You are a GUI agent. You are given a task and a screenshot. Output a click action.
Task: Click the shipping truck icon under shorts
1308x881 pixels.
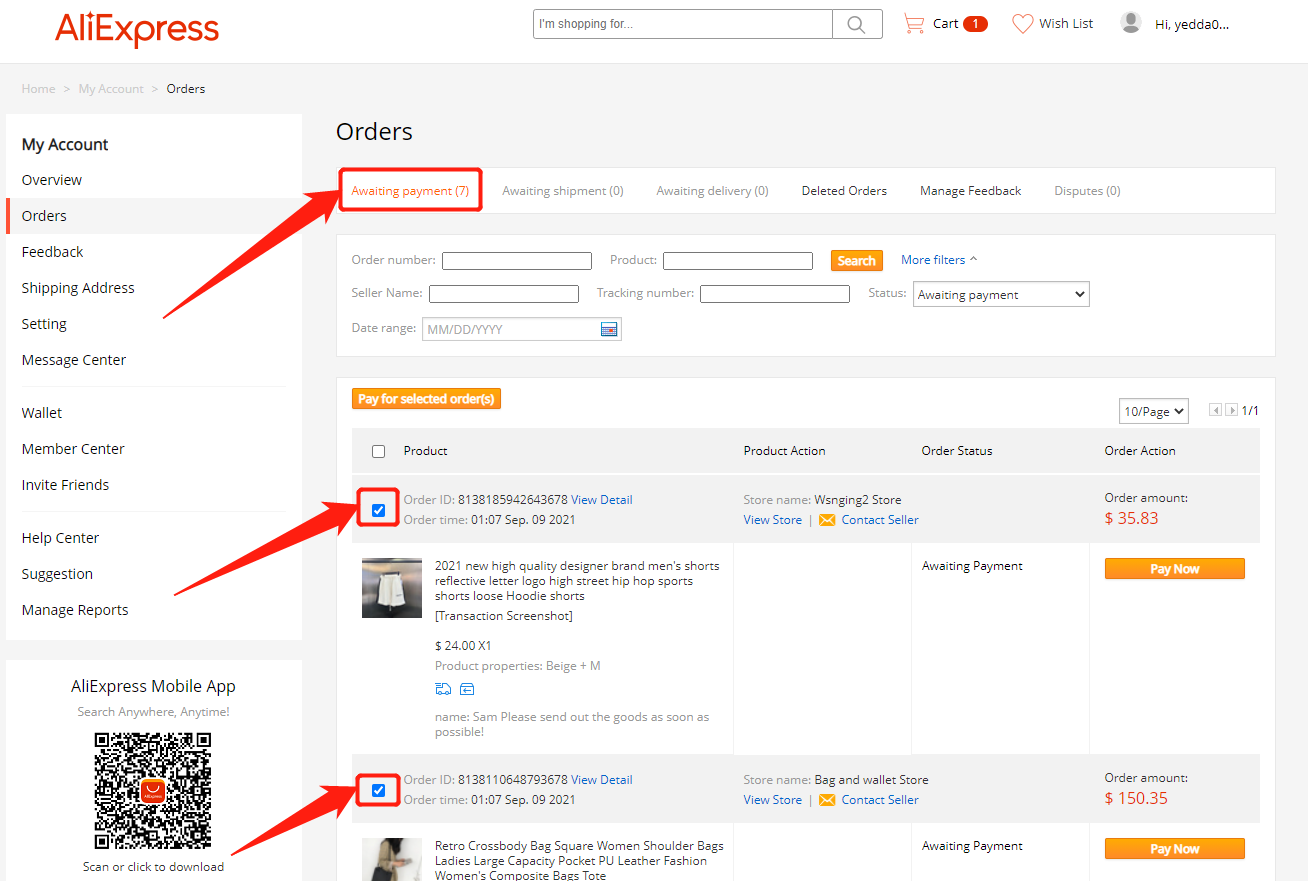[443, 689]
